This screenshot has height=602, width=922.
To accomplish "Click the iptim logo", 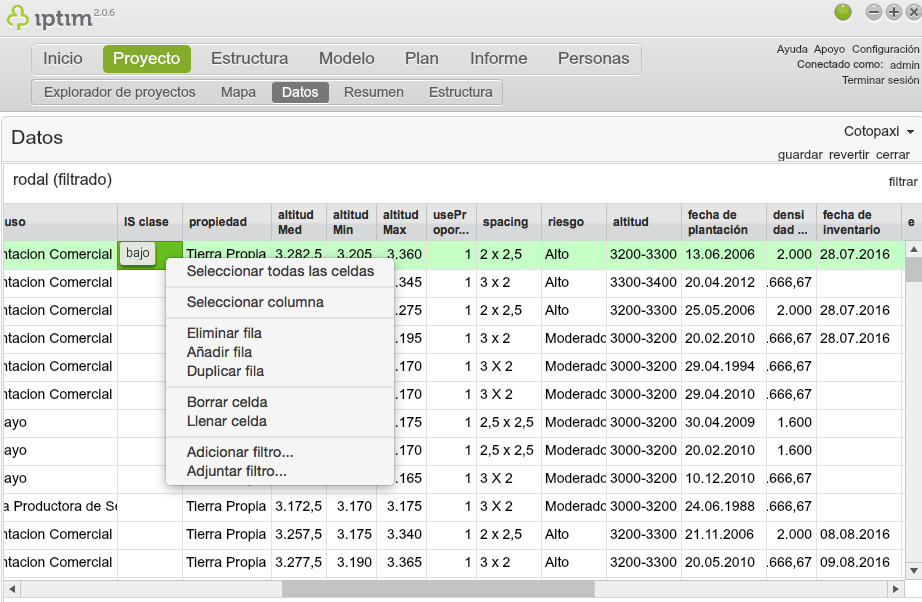I will click(45, 14).
